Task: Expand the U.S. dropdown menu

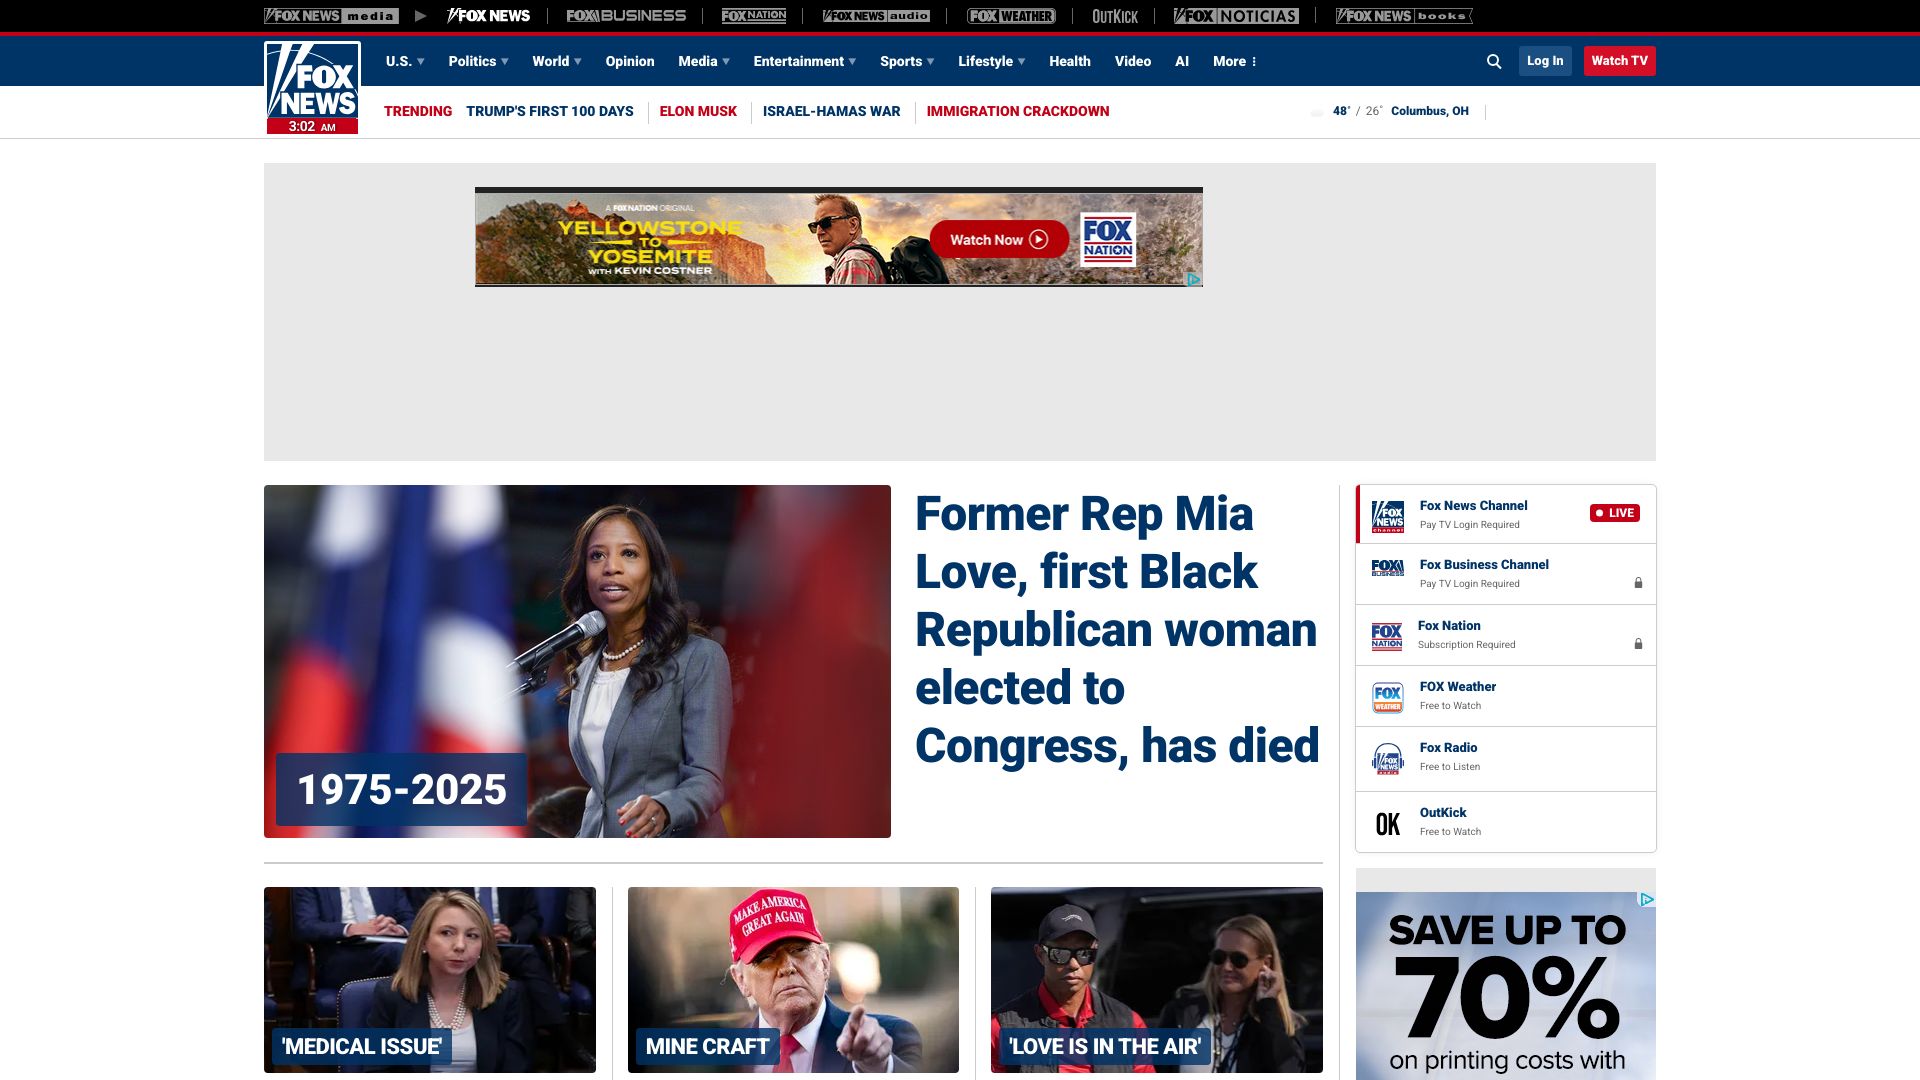Action: [x=405, y=61]
